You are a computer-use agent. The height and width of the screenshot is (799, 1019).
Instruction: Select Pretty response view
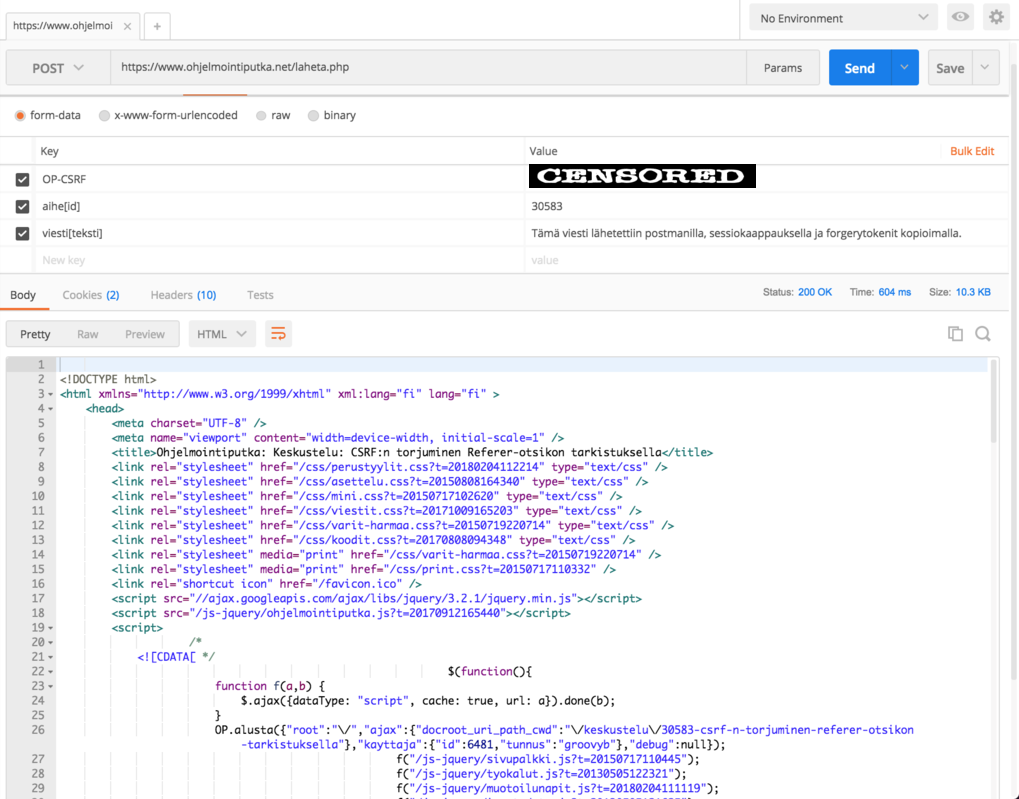click(35, 334)
